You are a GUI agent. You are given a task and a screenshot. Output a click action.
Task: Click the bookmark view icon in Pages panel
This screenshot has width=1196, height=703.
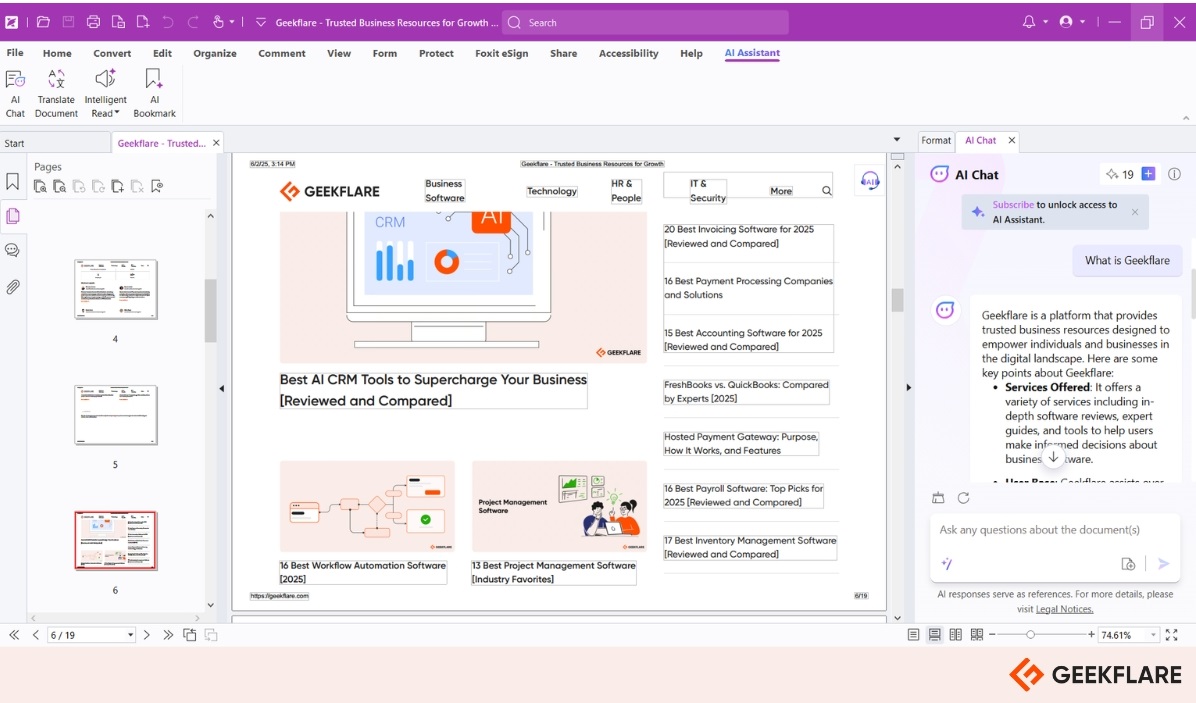point(157,186)
